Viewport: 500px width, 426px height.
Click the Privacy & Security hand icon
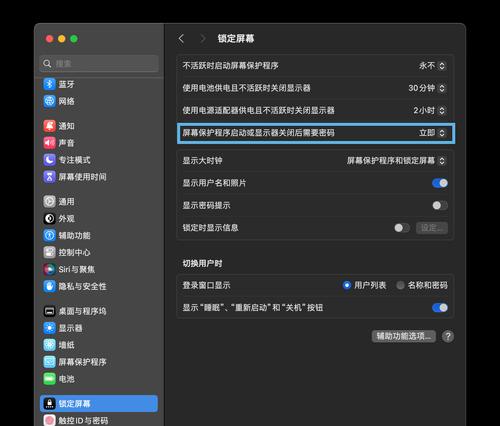point(49,286)
